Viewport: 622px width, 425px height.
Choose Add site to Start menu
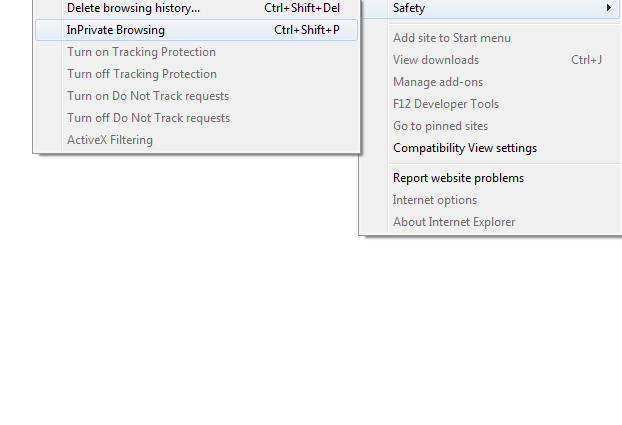click(452, 38)
